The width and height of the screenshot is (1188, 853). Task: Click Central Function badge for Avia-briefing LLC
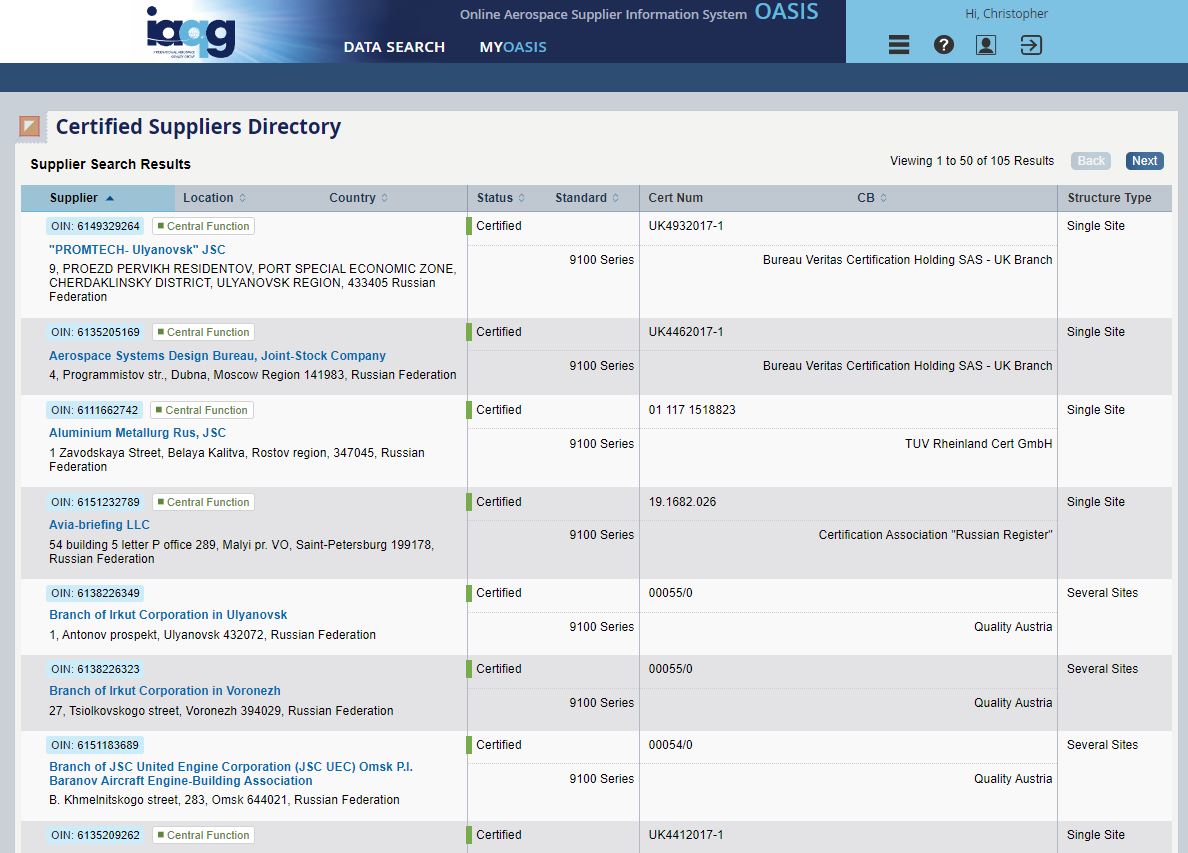[203, 502]
